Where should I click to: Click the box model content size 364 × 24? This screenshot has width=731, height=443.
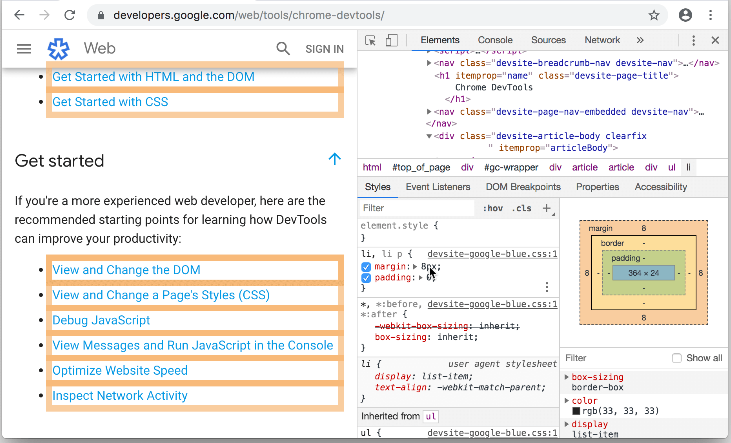[x=643, y=273]
